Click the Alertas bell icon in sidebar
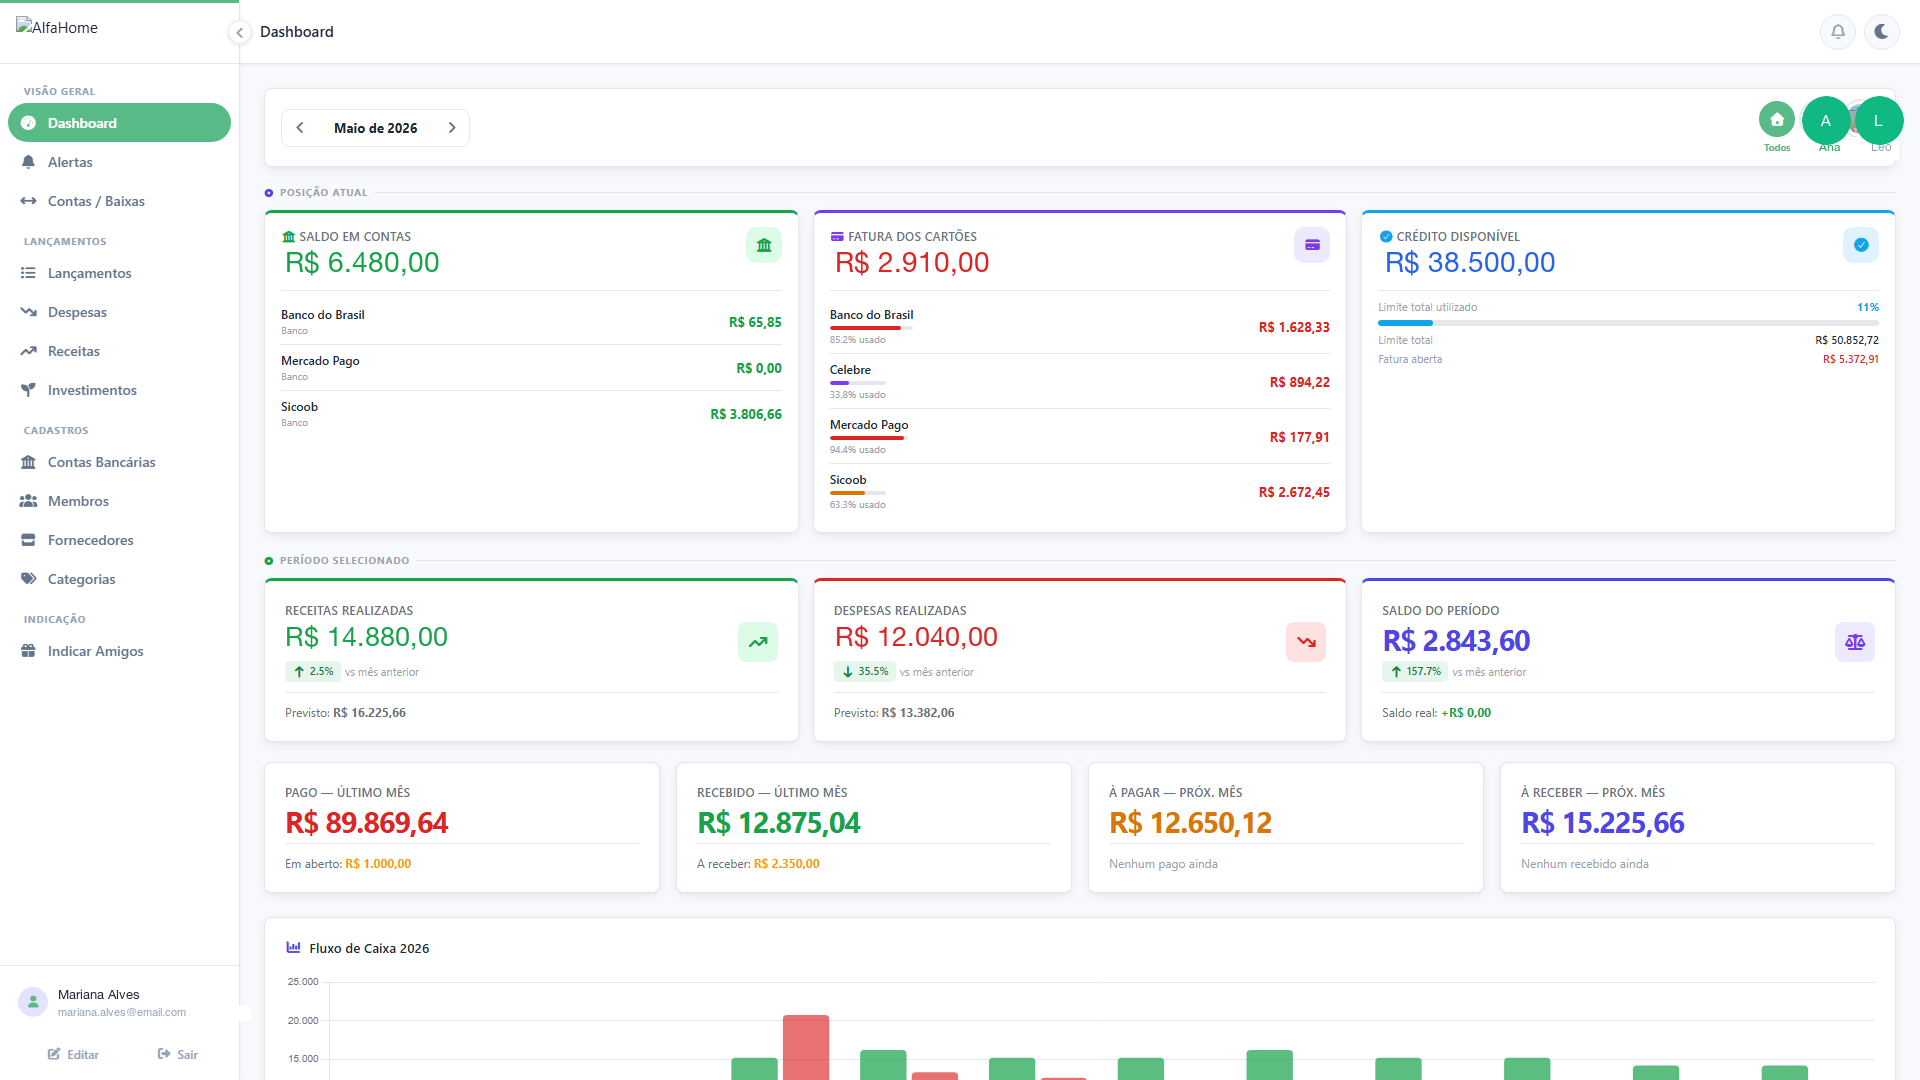1920x1080 pixels. point(28,162)
